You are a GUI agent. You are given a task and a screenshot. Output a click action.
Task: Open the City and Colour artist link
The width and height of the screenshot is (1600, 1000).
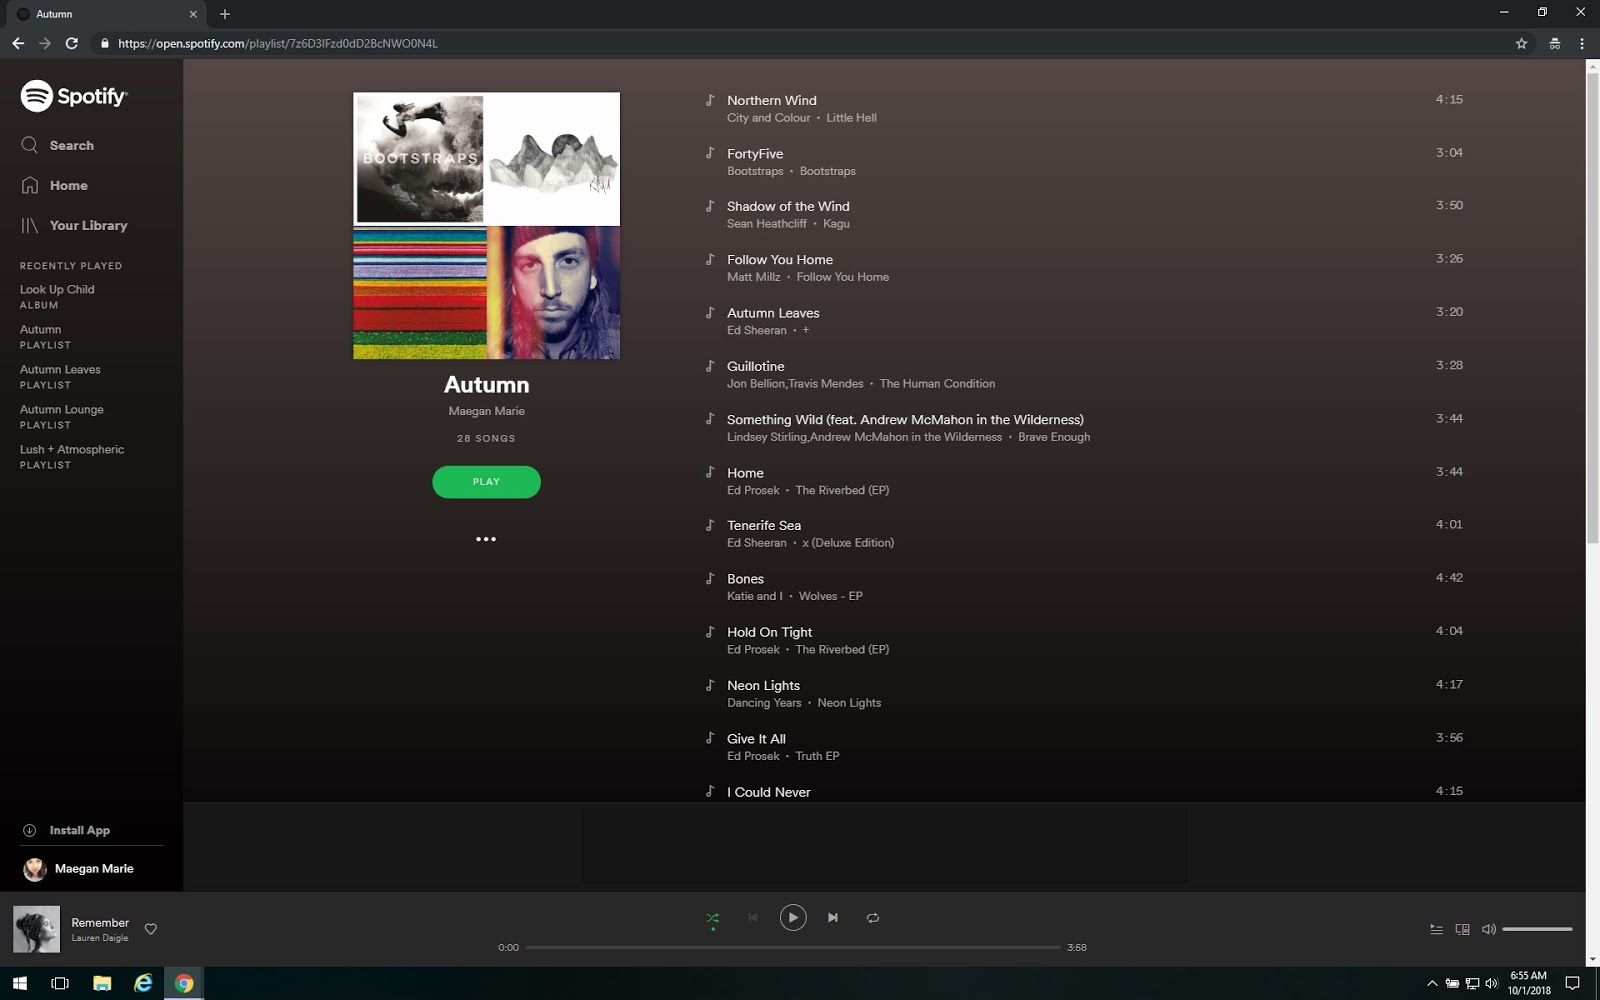coord(768,118)
